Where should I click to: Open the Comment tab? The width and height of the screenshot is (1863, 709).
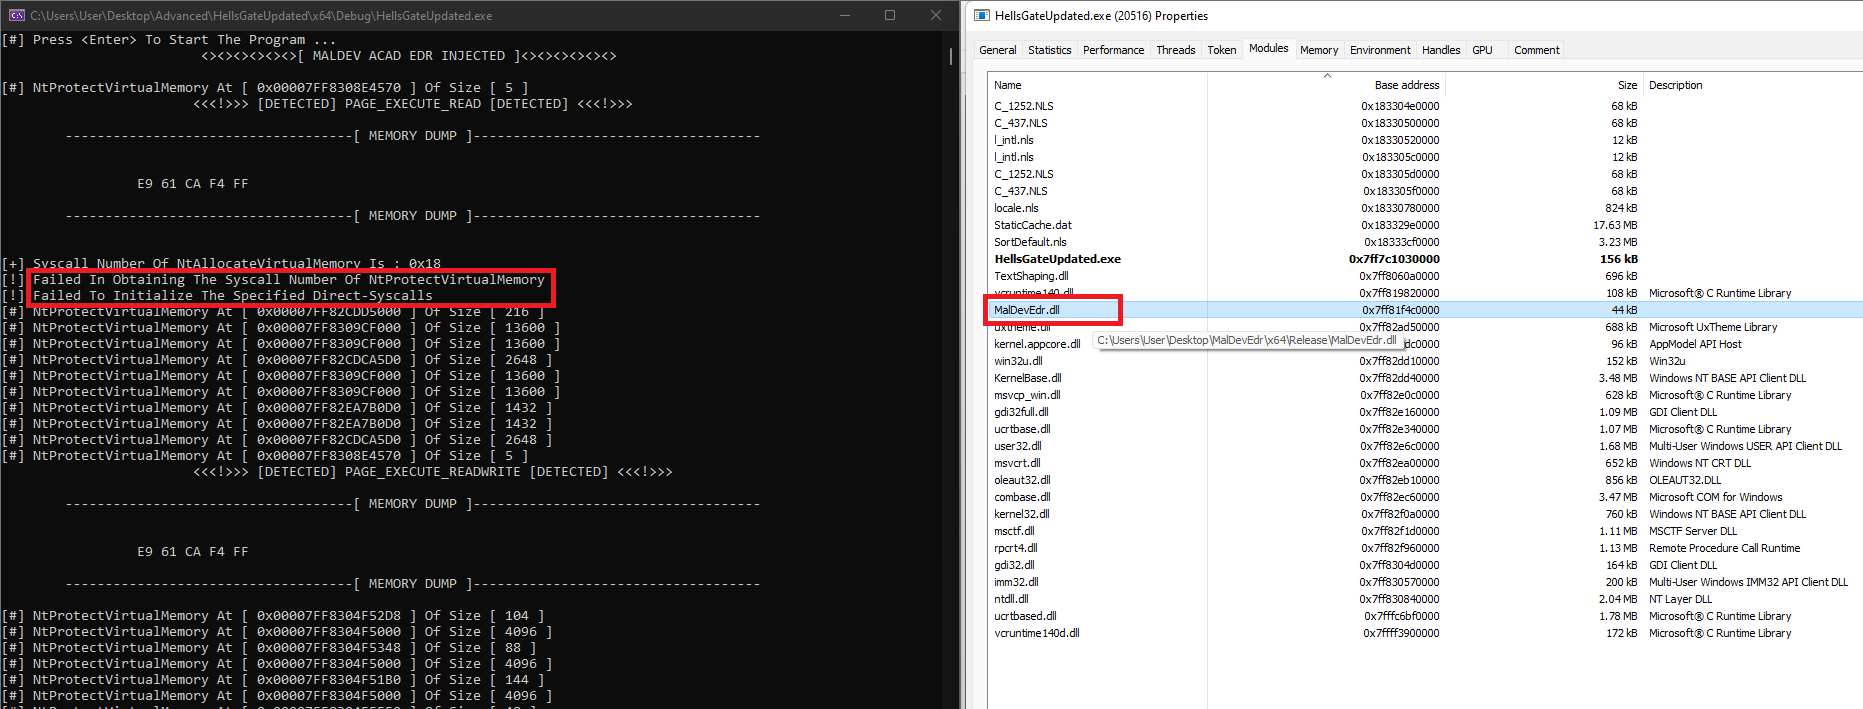1536,50
